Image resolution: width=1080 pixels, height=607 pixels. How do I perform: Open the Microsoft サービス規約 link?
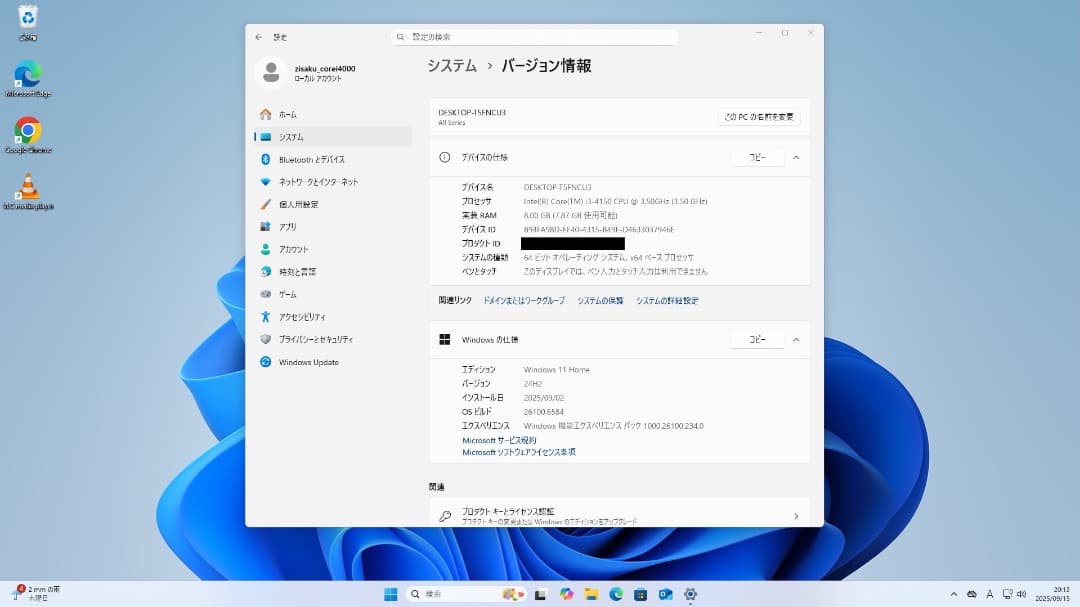tap(499, 440)
